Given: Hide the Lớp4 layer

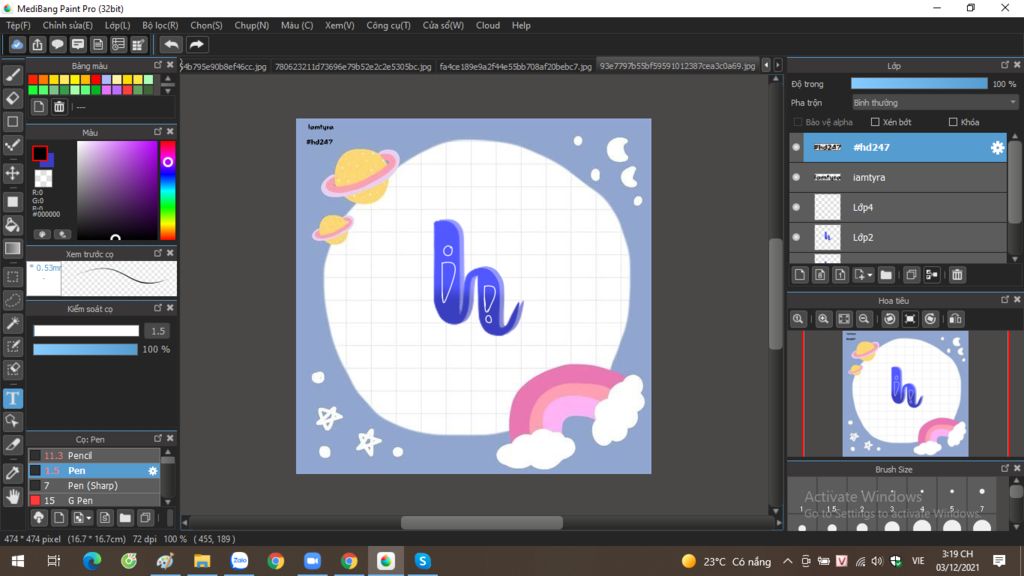Looking at the screenshot, I should [x=796, y=207].
